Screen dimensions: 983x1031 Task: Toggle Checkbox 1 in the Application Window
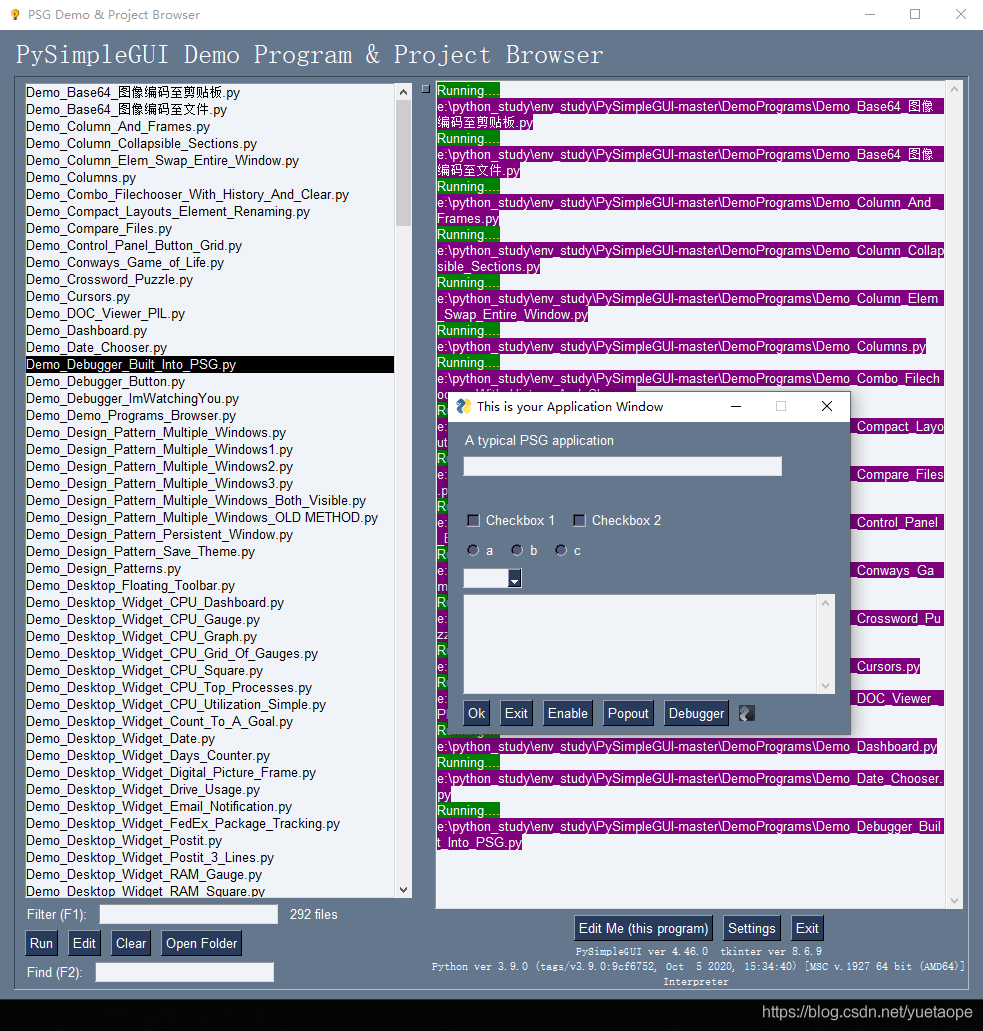coord(473,521)
